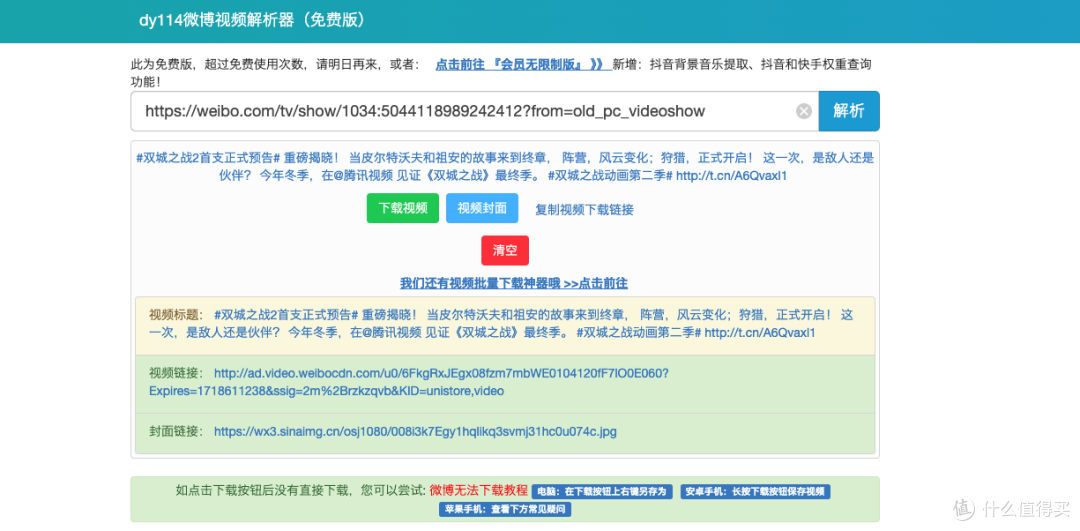This screenshot has width=1080, height=531.
Task: Clear the URL input with the X icon
Action: point(804,111)
